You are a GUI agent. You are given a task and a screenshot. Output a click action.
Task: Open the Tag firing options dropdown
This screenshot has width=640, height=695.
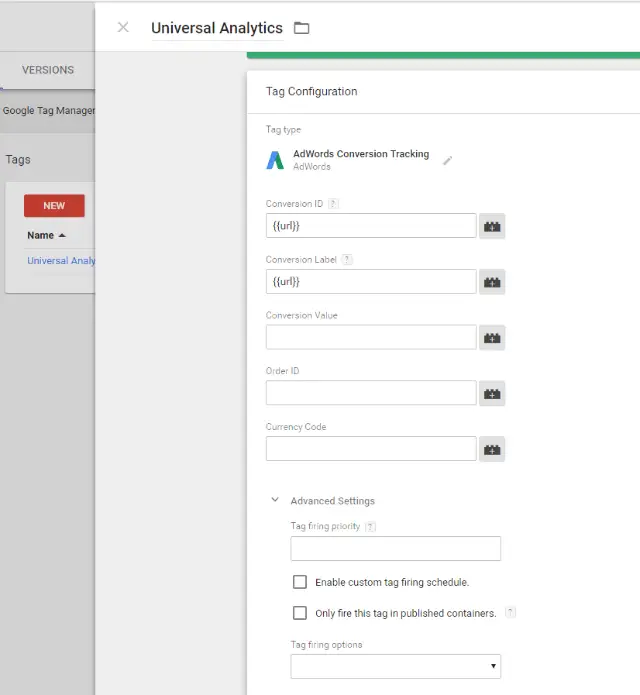395,666
